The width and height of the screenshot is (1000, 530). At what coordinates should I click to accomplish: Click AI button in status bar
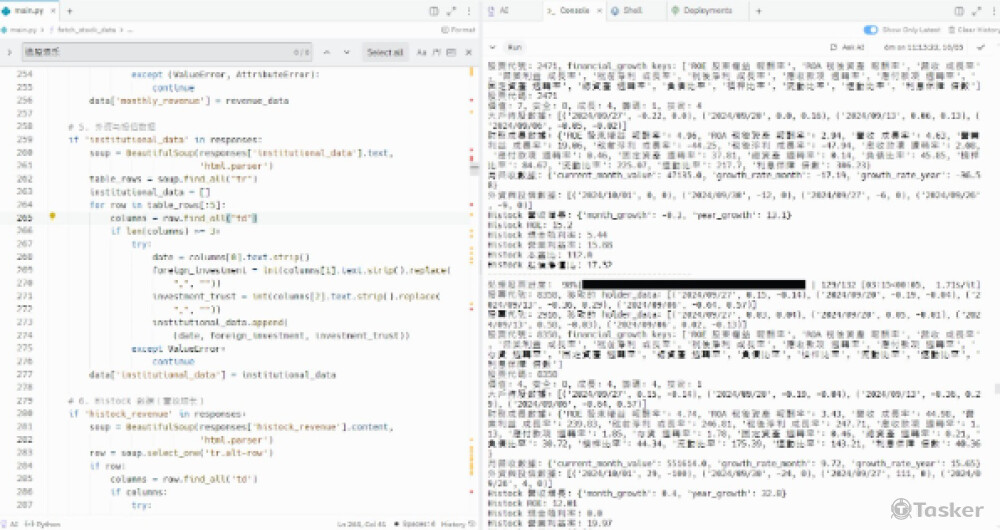point(10,524)
